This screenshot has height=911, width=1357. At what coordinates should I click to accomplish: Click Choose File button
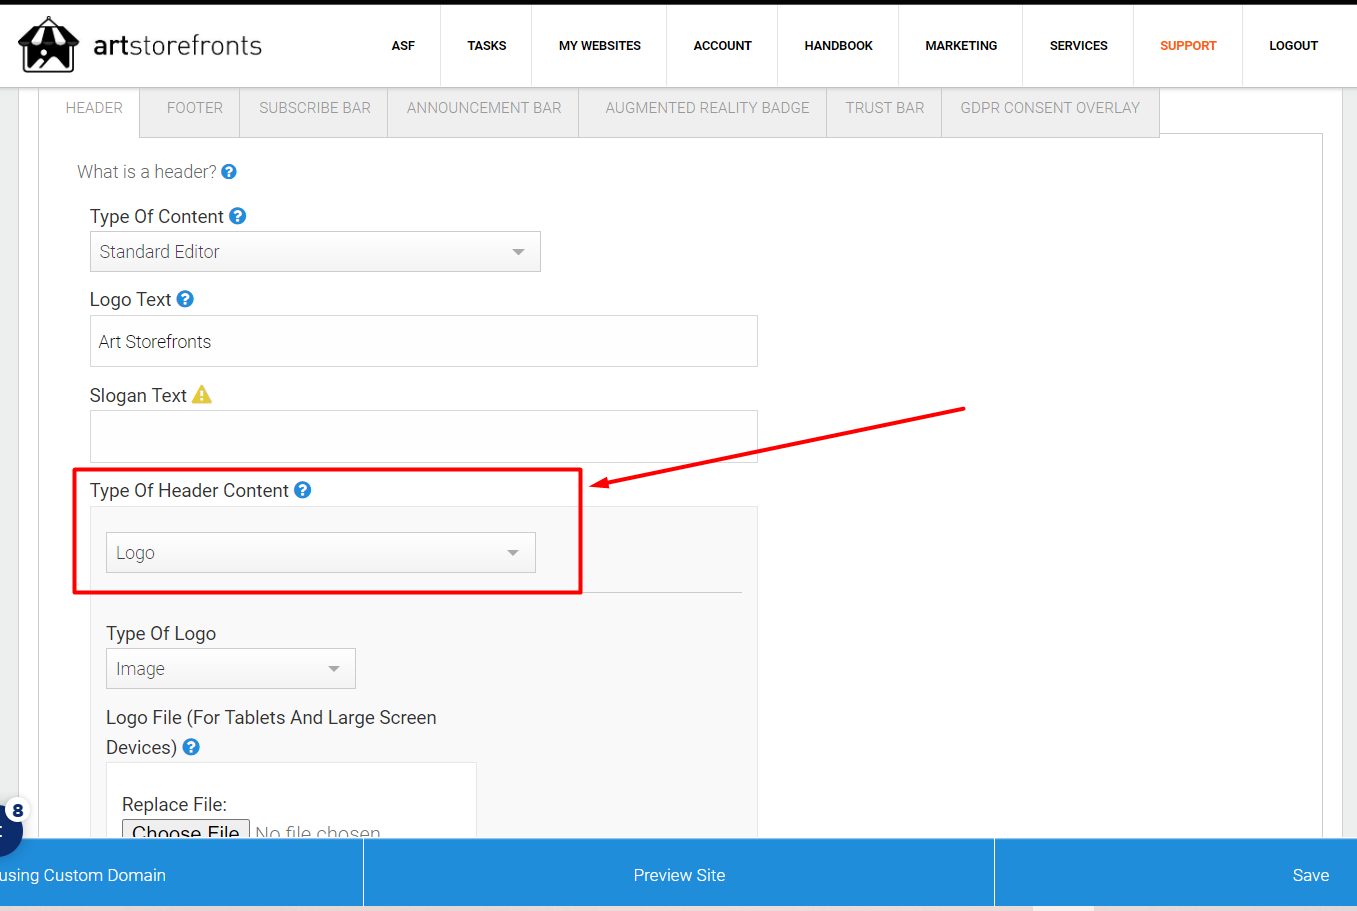pyautogui.click(x=186, y=830)
